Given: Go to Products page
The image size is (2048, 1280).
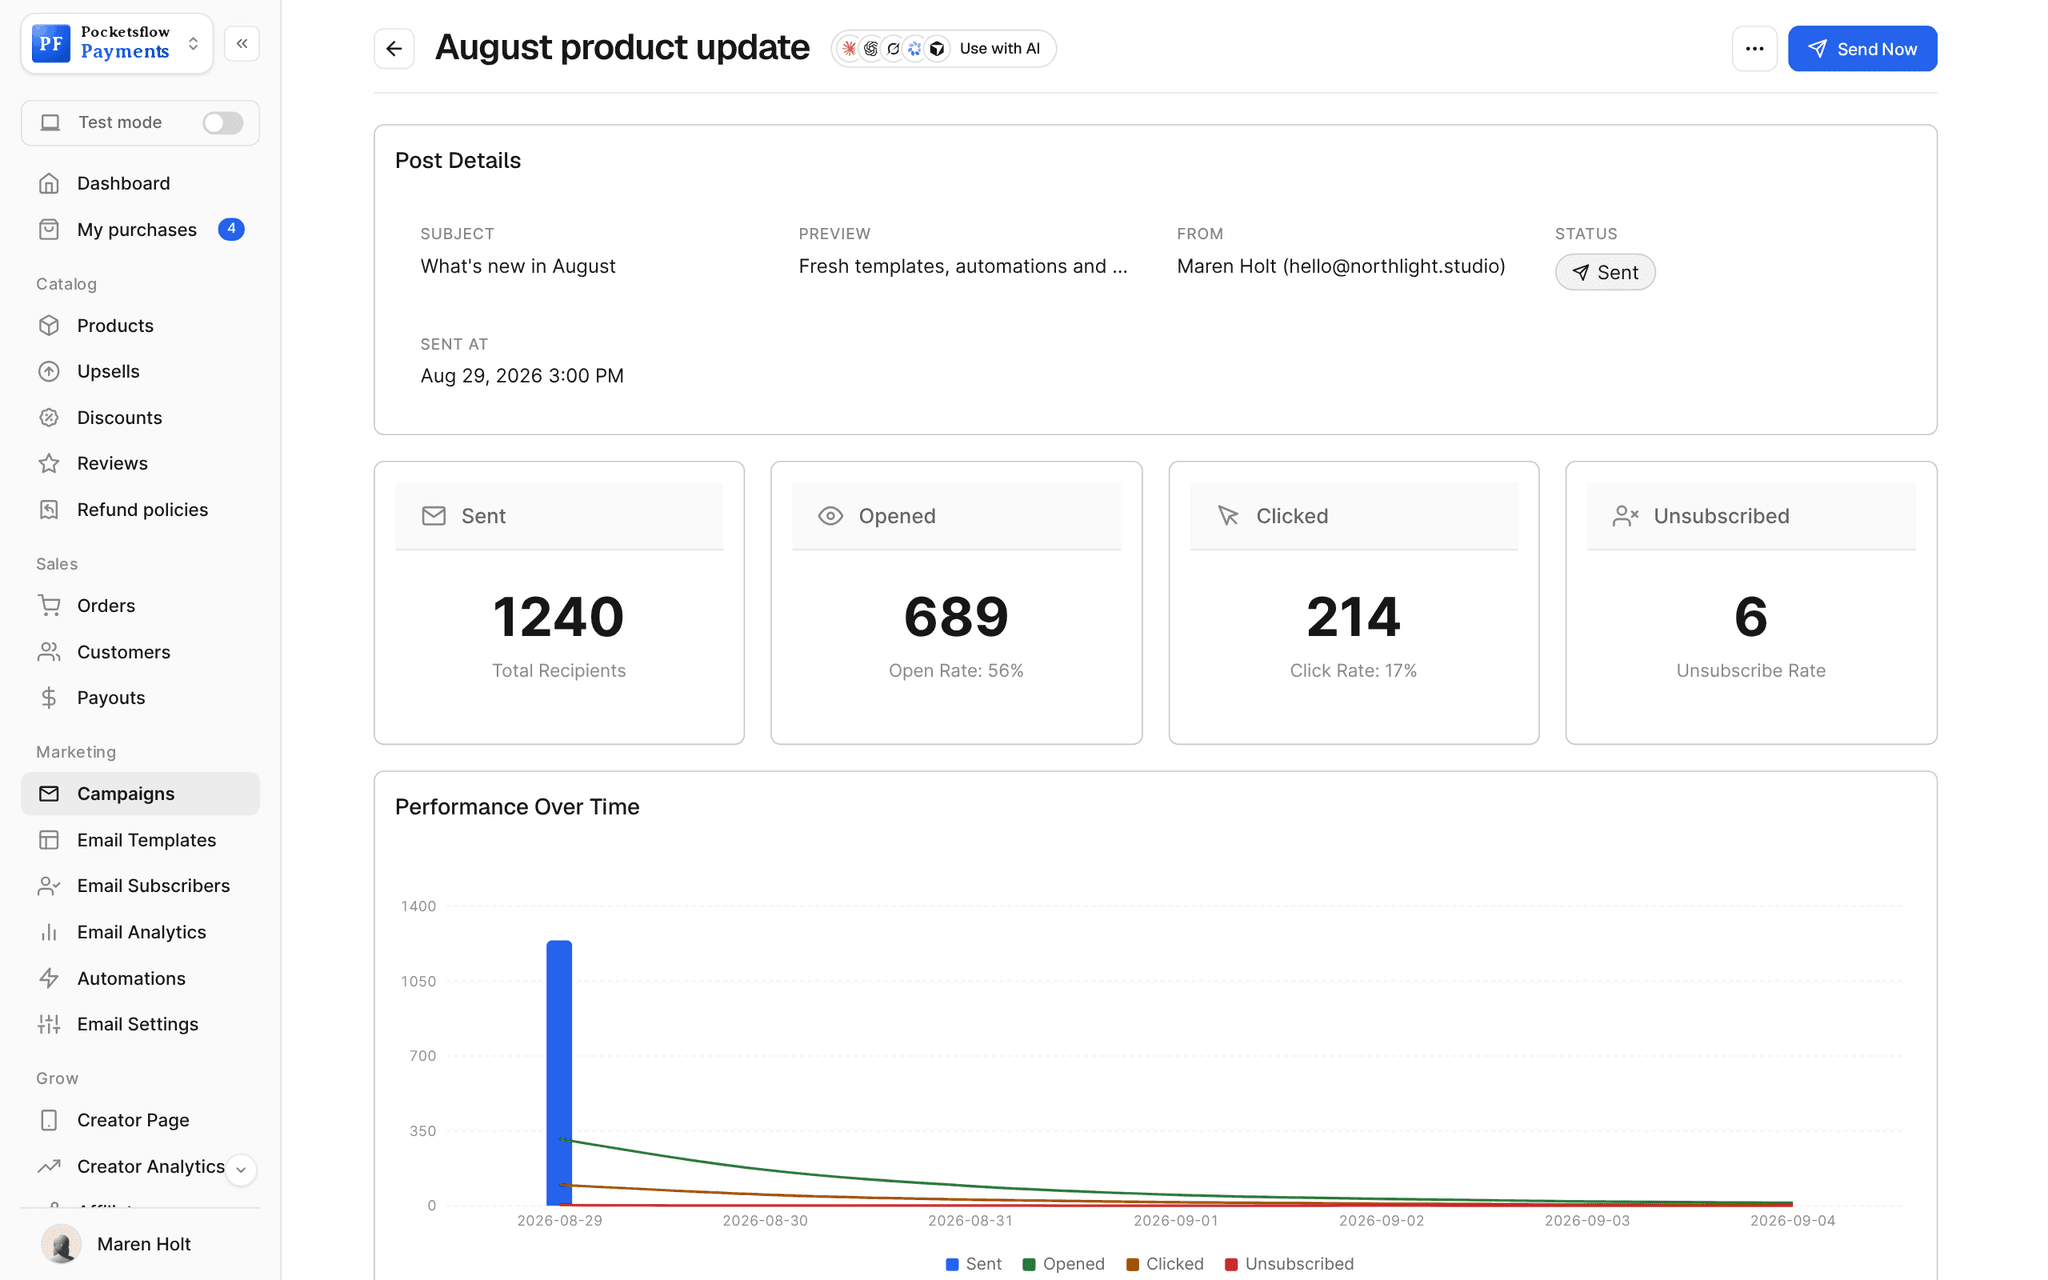Looking at the screenshot, I should 140,326.
